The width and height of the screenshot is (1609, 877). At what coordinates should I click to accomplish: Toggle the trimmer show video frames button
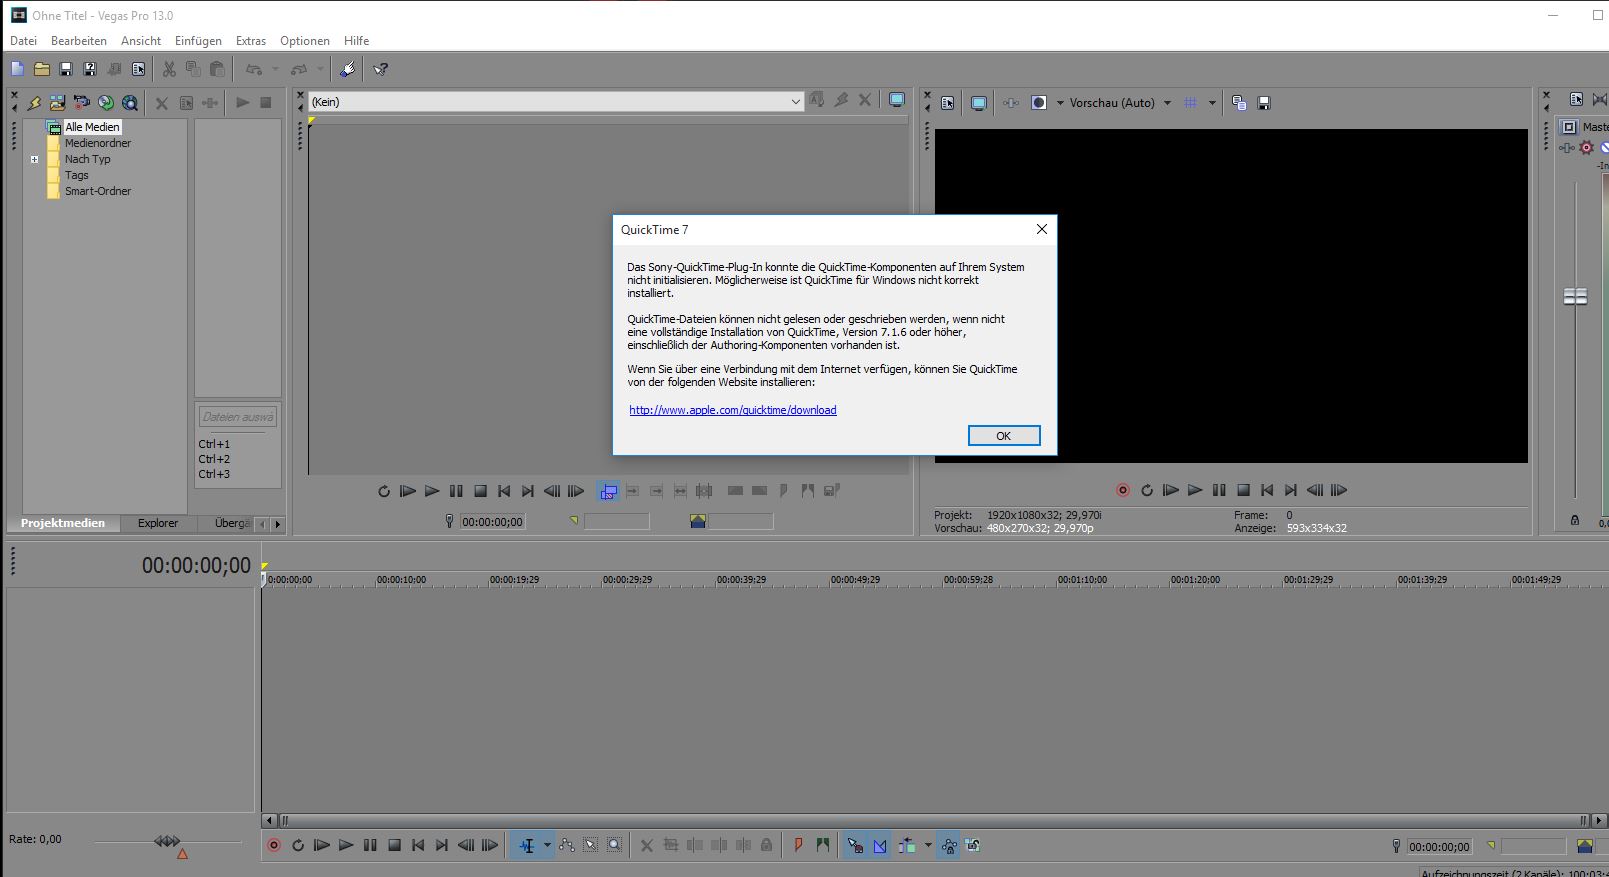pos(608,491)
